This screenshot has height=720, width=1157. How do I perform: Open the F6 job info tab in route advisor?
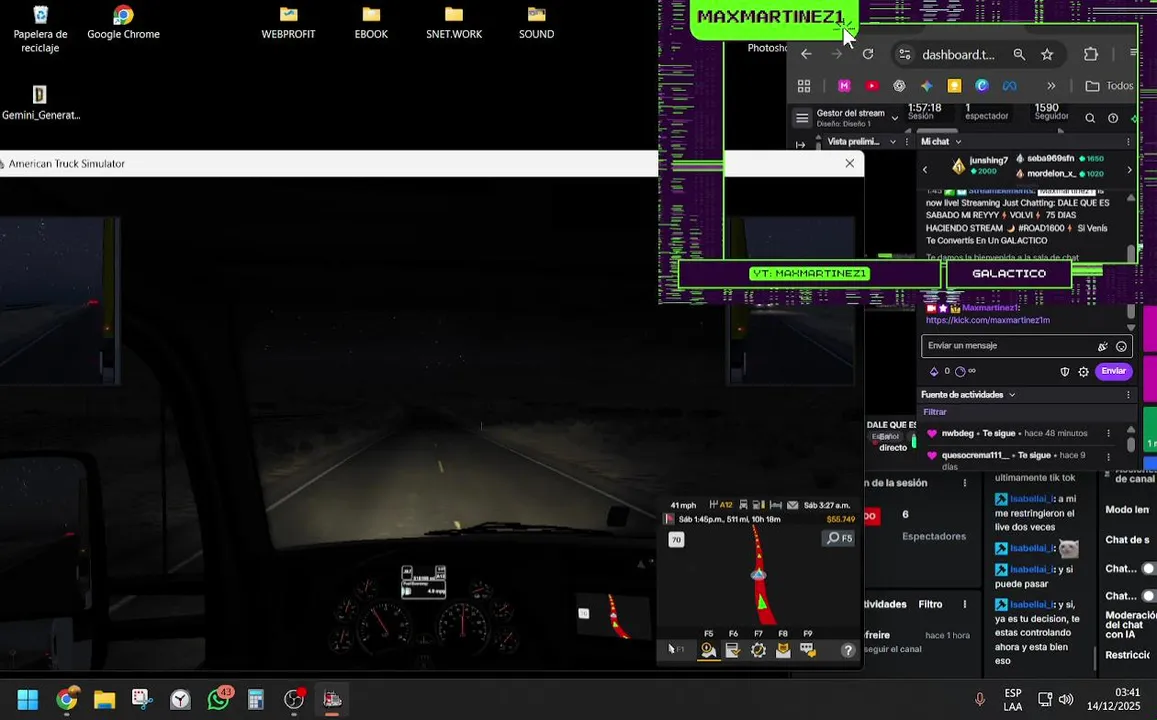pos(733,650)
